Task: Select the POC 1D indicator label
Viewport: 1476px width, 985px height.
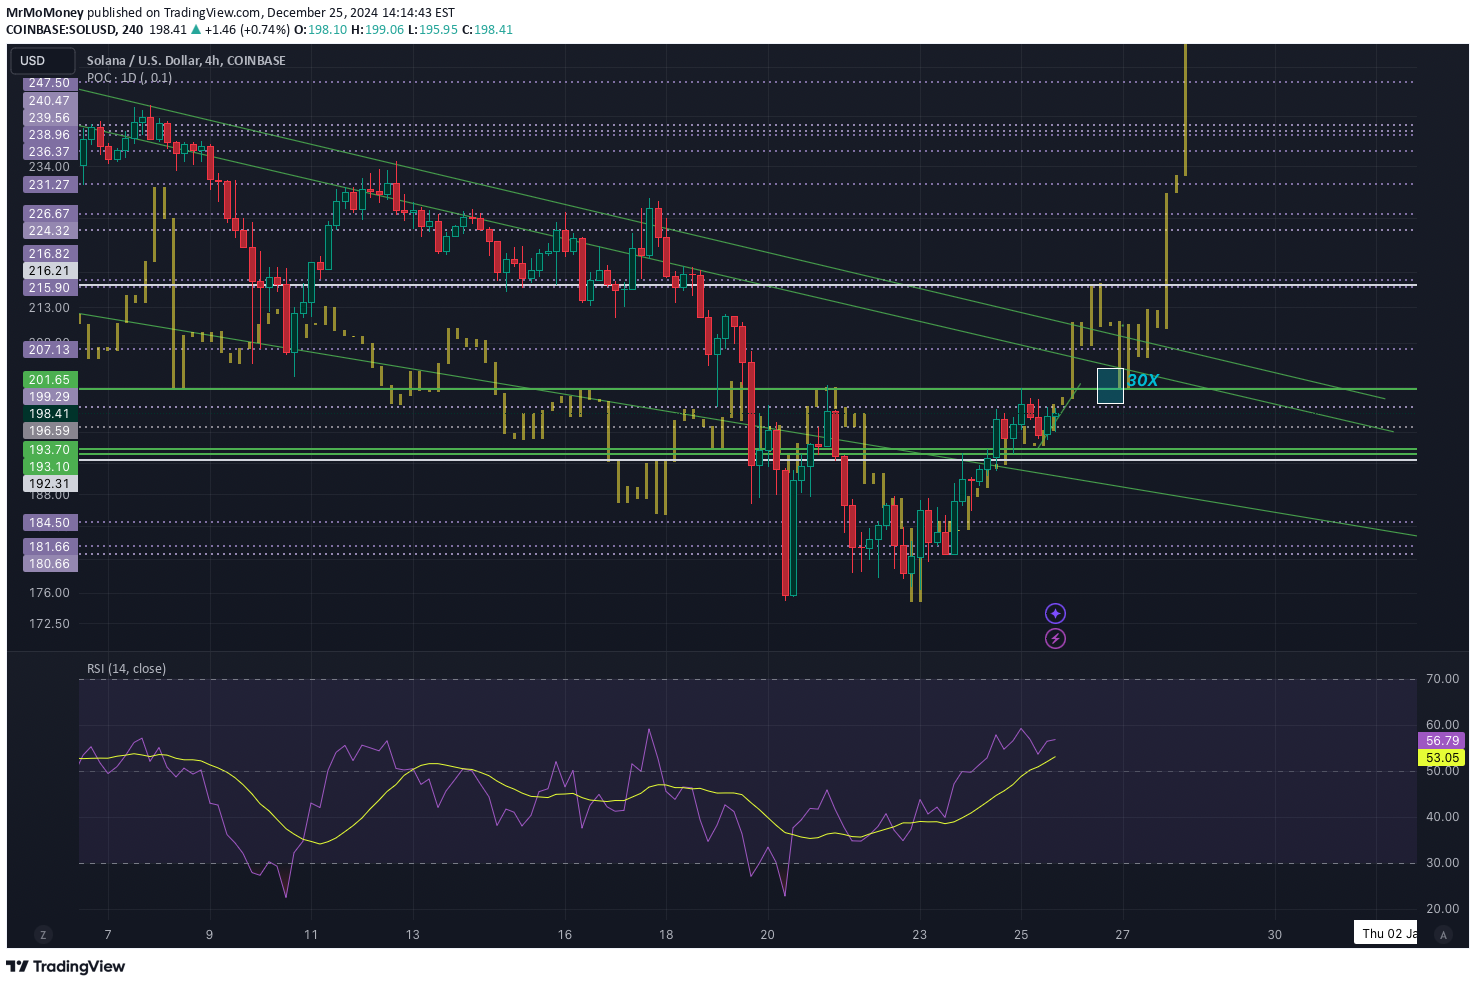Action: pyautogui.click(x=129, y=78)
